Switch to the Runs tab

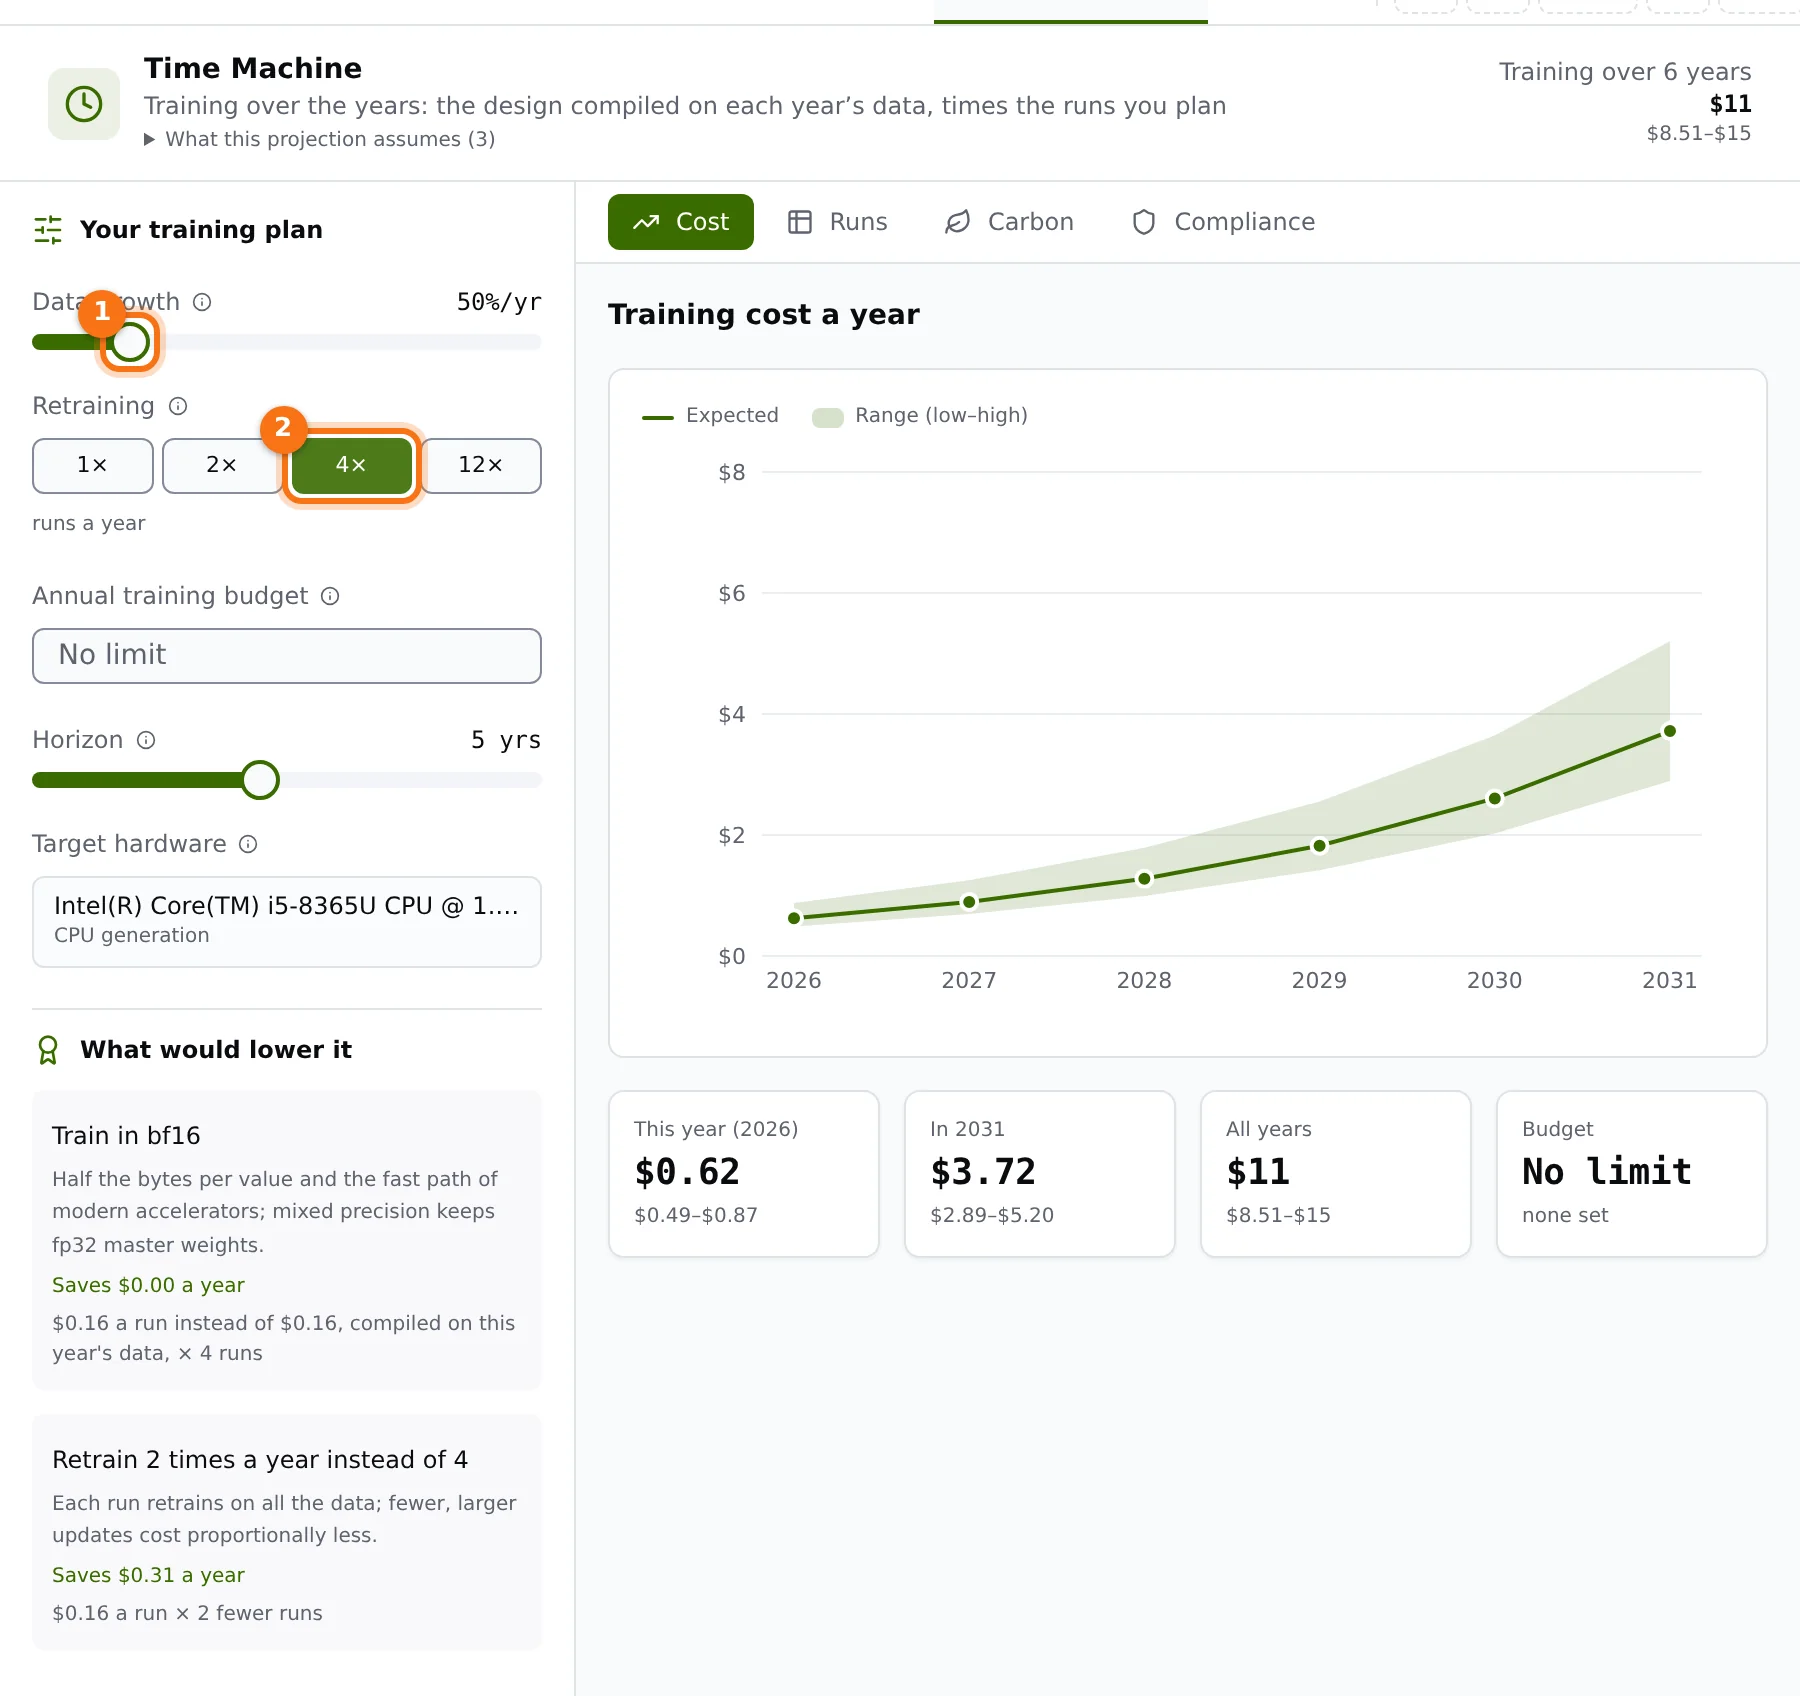(x=838, y=222)
